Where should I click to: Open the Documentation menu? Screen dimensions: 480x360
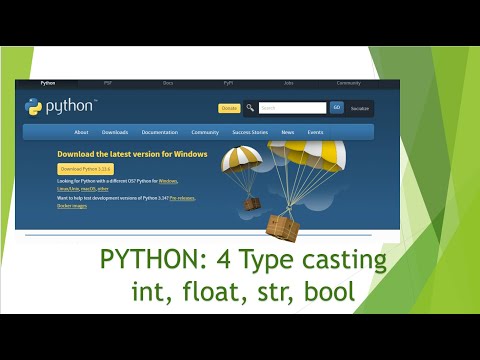160,132
